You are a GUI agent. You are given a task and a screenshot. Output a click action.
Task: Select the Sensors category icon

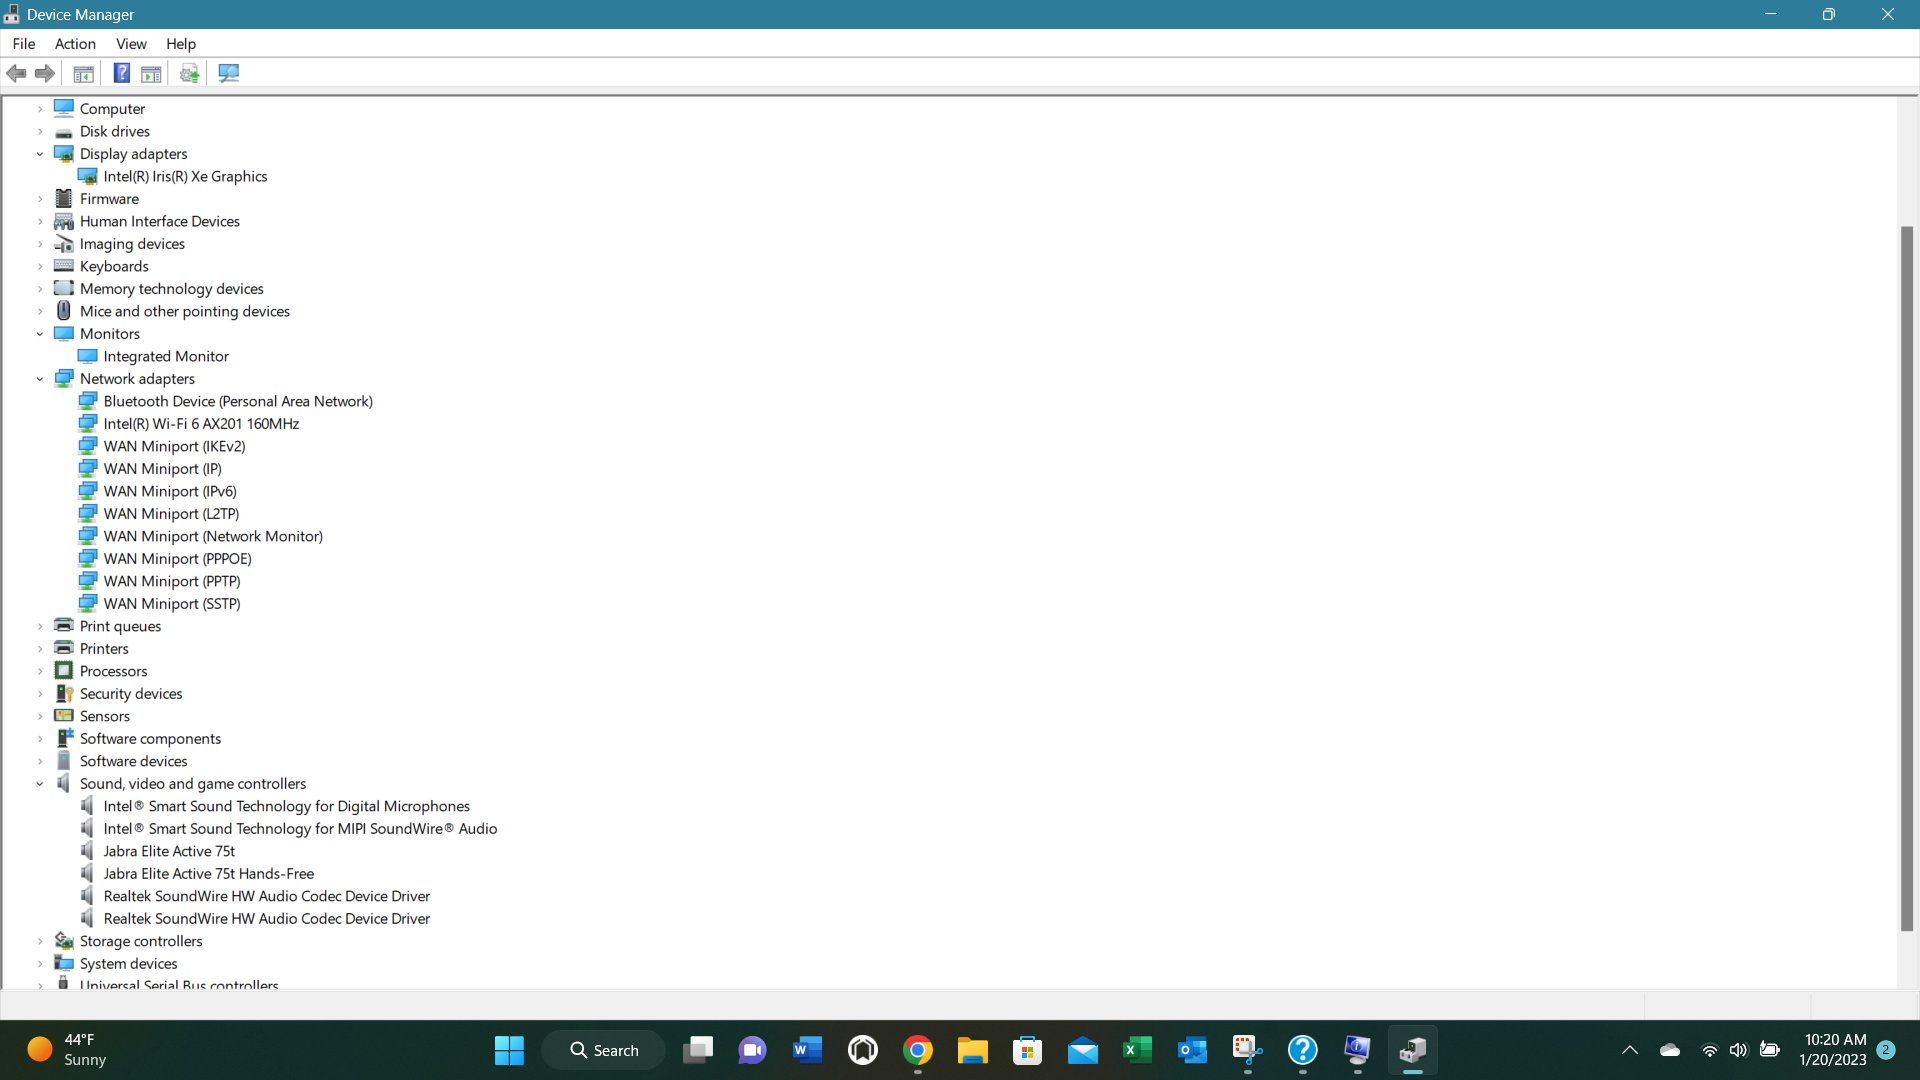tap(64, 716)
